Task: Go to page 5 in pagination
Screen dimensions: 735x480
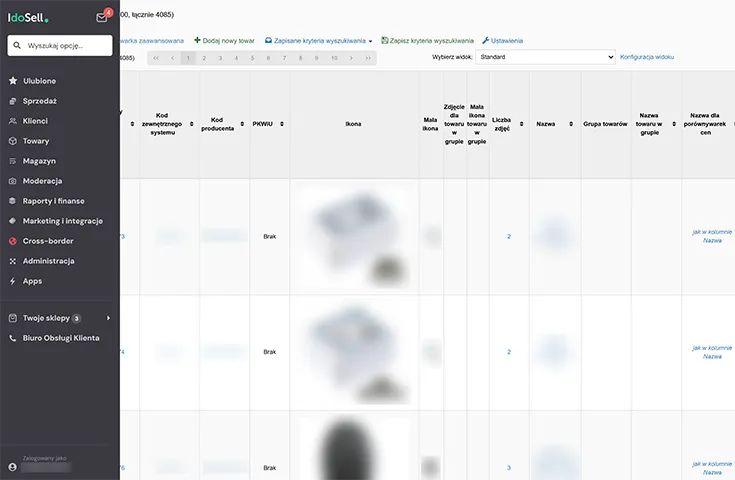Action: (x=252, y=58)
